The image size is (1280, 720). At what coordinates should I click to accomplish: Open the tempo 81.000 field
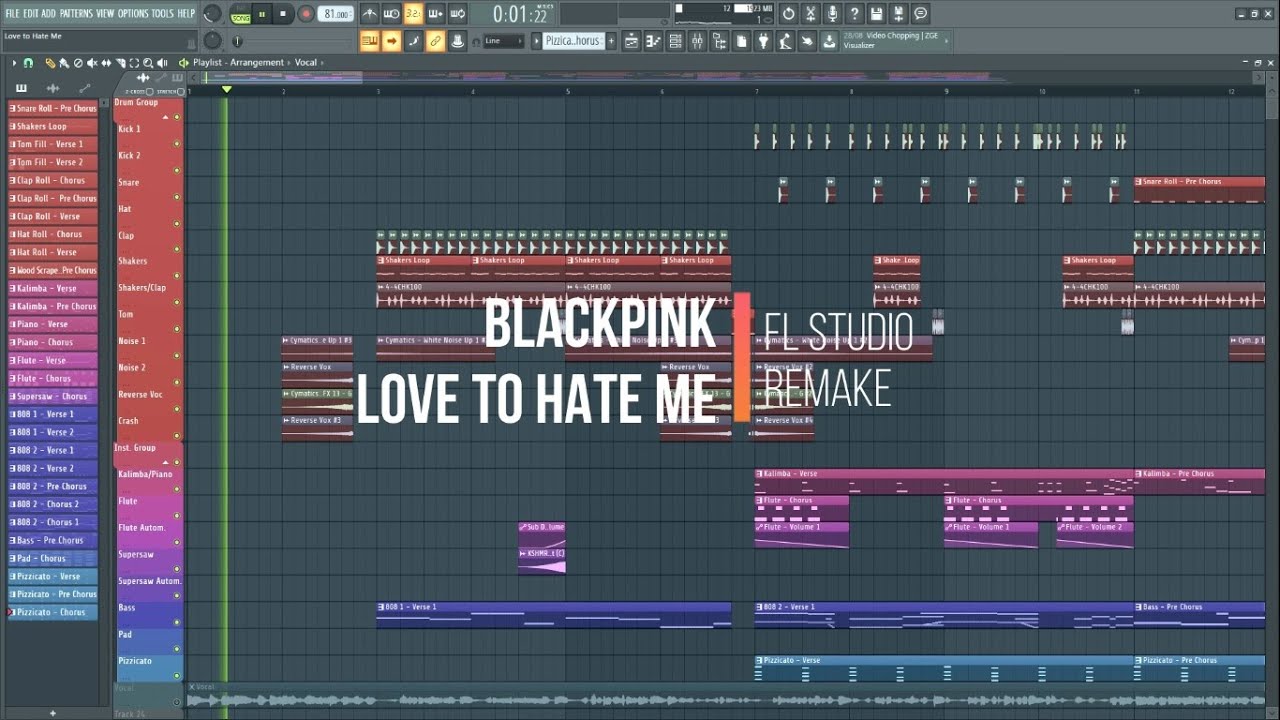[336, 14]
